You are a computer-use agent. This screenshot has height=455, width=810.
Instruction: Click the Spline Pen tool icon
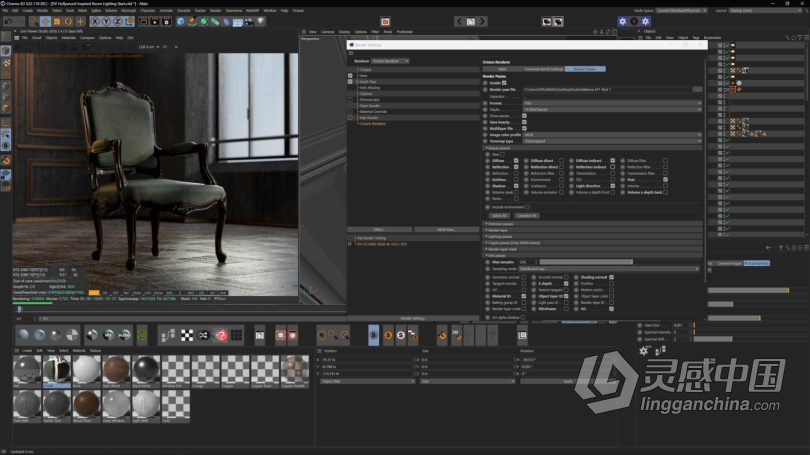(192, 22)
